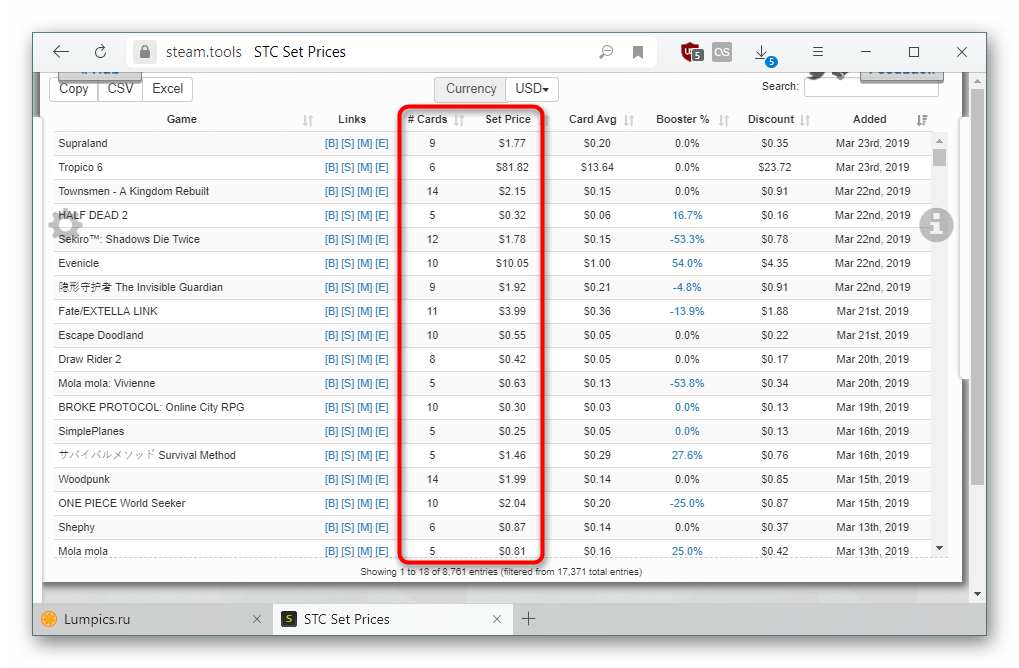Click the -53.3% Sekiro booster value
The image size is (1019, 668).
point(687,240)
